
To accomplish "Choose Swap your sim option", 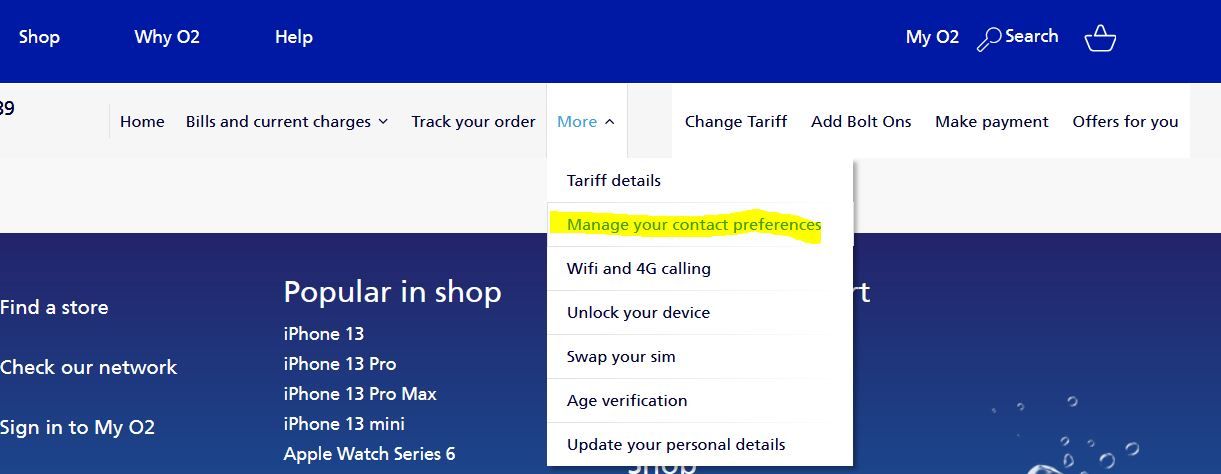I will tap(621, 357).
